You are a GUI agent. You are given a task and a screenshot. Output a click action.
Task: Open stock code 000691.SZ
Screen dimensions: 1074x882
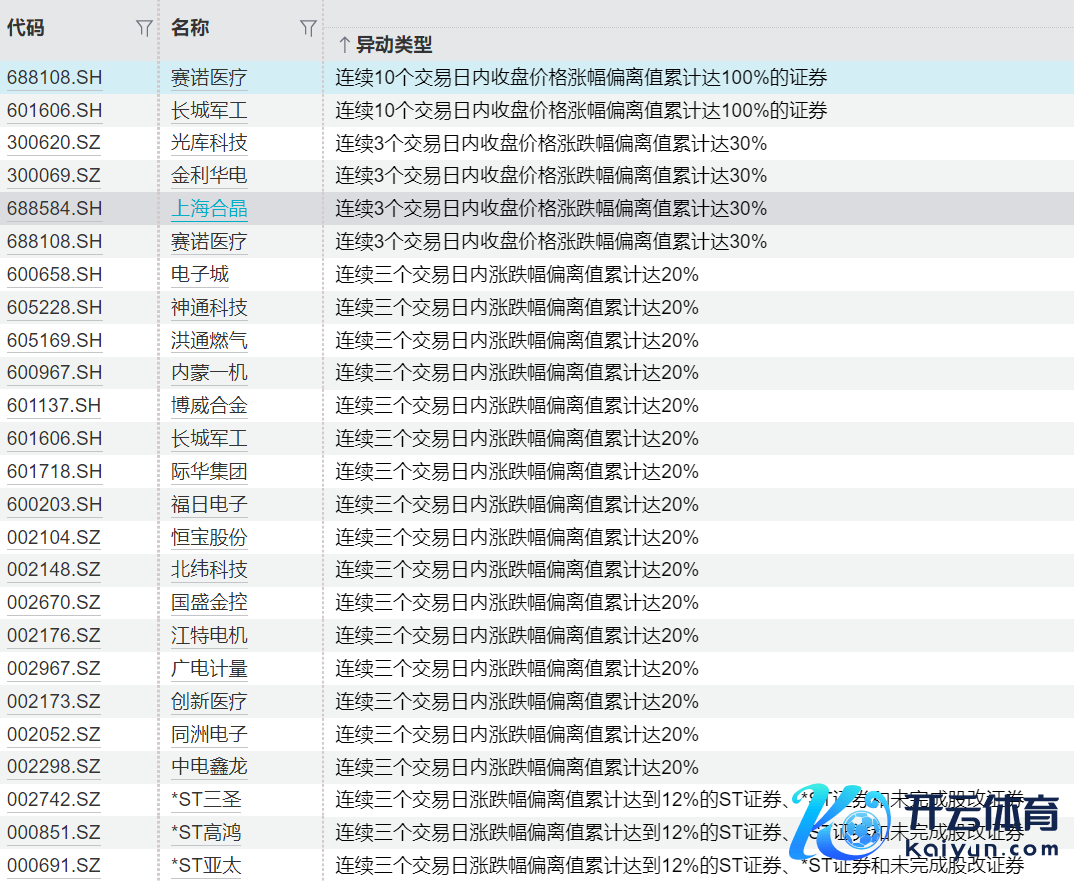coord(54,866)
